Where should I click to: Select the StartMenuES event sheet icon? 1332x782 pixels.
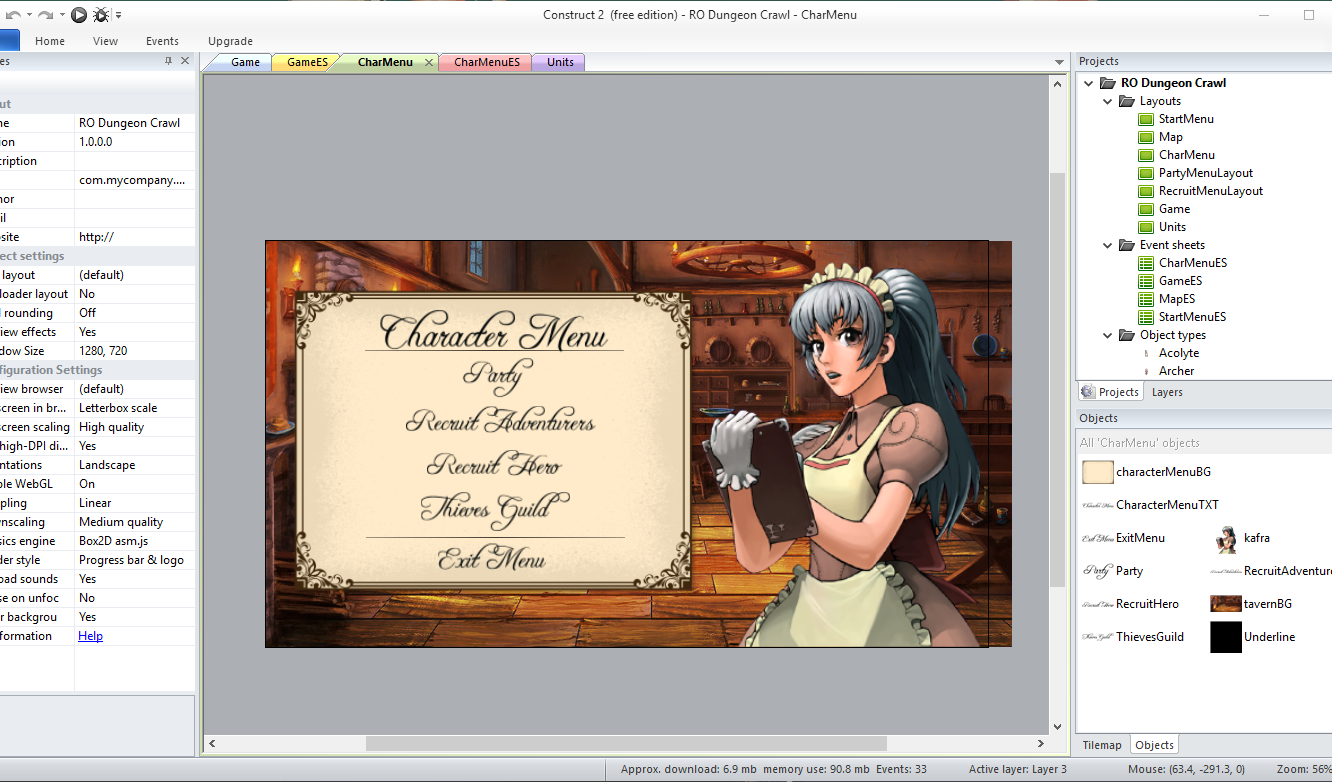tap(1146, 317)
